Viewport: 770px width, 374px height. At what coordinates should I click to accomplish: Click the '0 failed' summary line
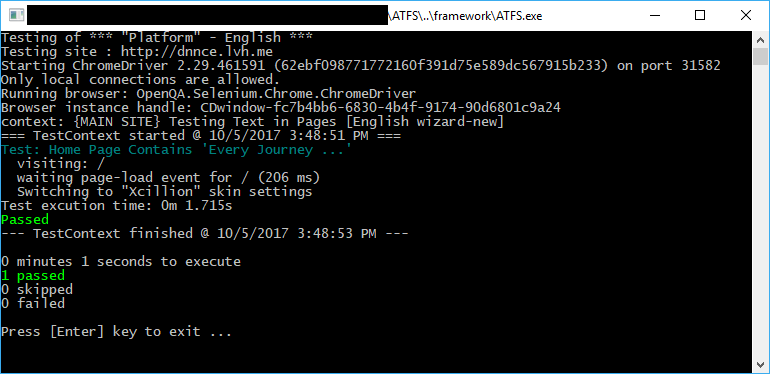32,303
